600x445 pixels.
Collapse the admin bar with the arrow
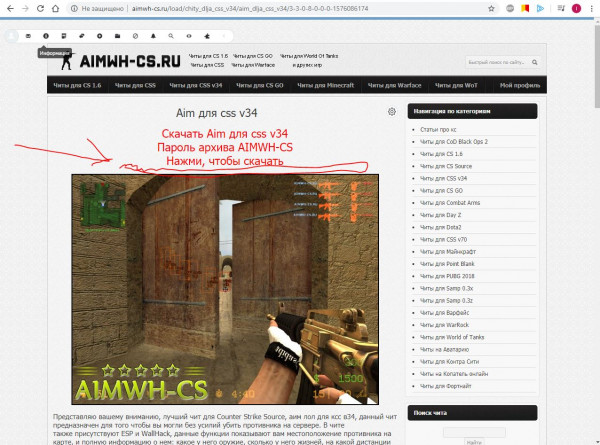tap(224, 36)
